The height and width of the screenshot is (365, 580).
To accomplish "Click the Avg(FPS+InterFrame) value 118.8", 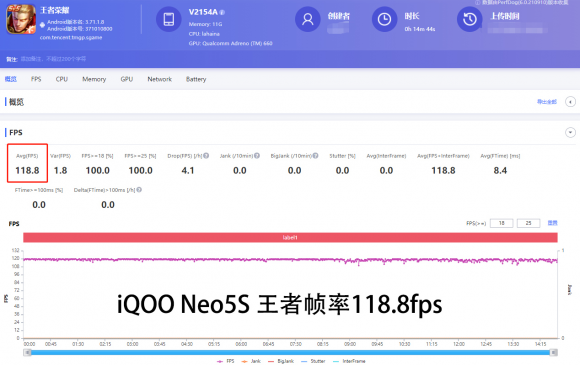I will click(443, 170).
